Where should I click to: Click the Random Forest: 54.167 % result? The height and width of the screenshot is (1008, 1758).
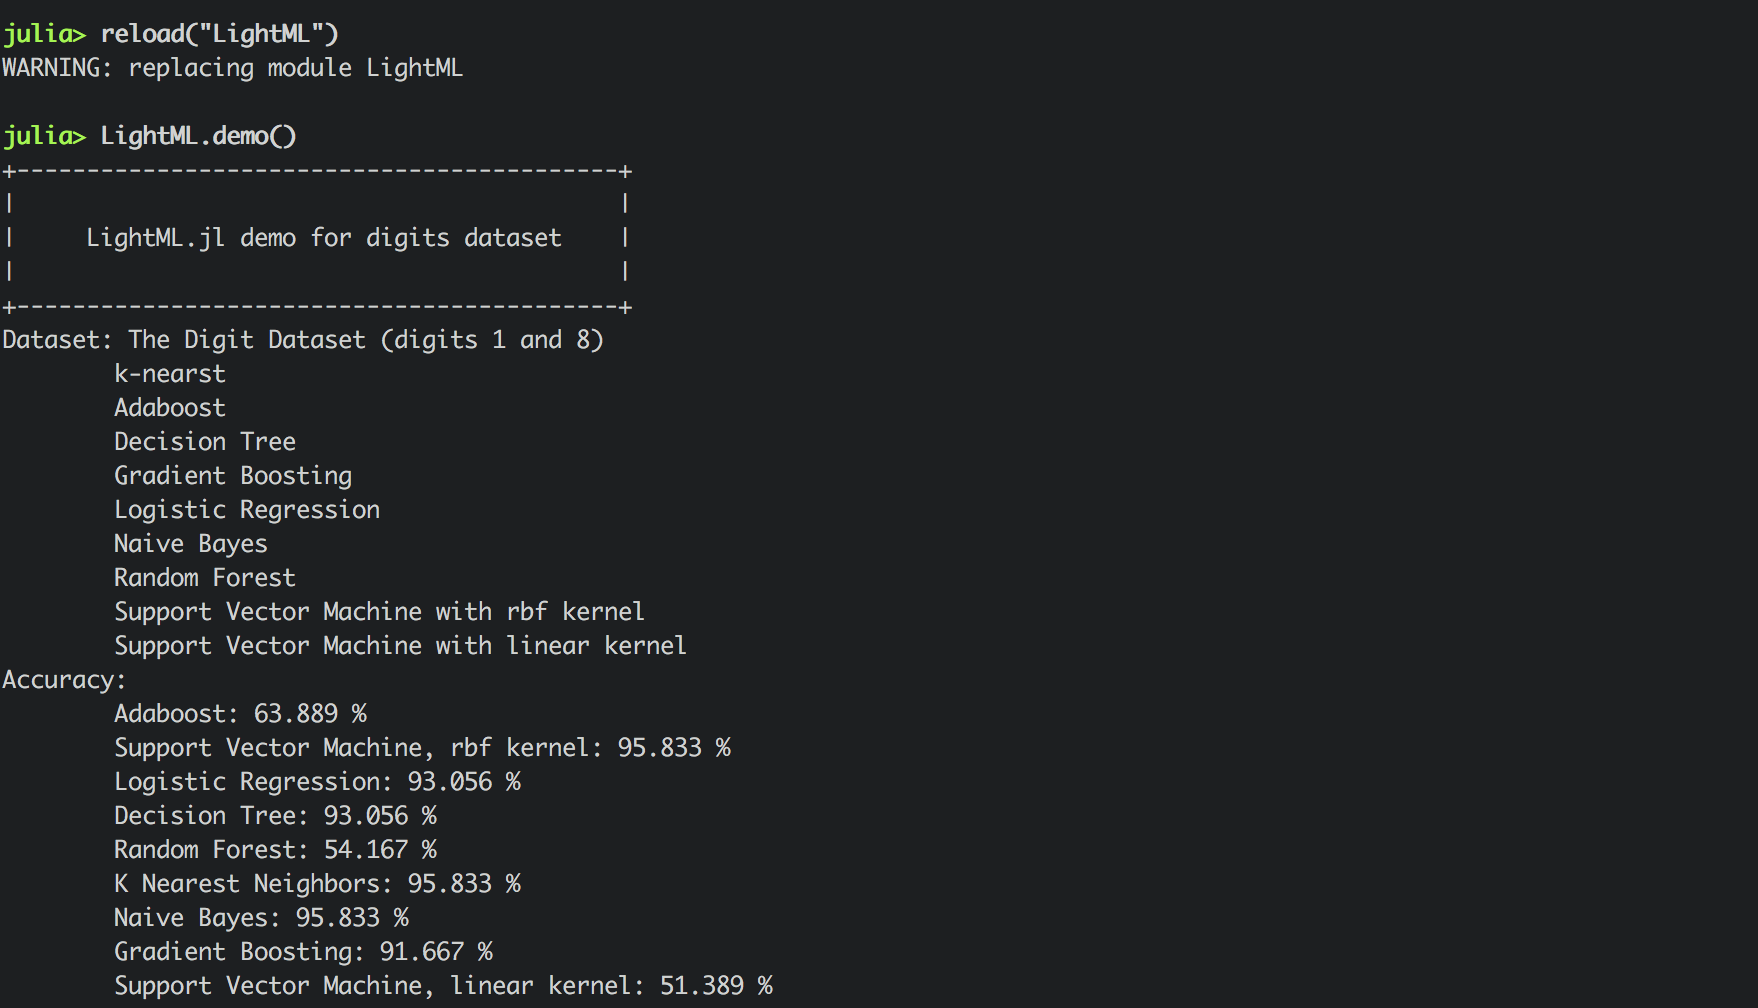(276, 850)
